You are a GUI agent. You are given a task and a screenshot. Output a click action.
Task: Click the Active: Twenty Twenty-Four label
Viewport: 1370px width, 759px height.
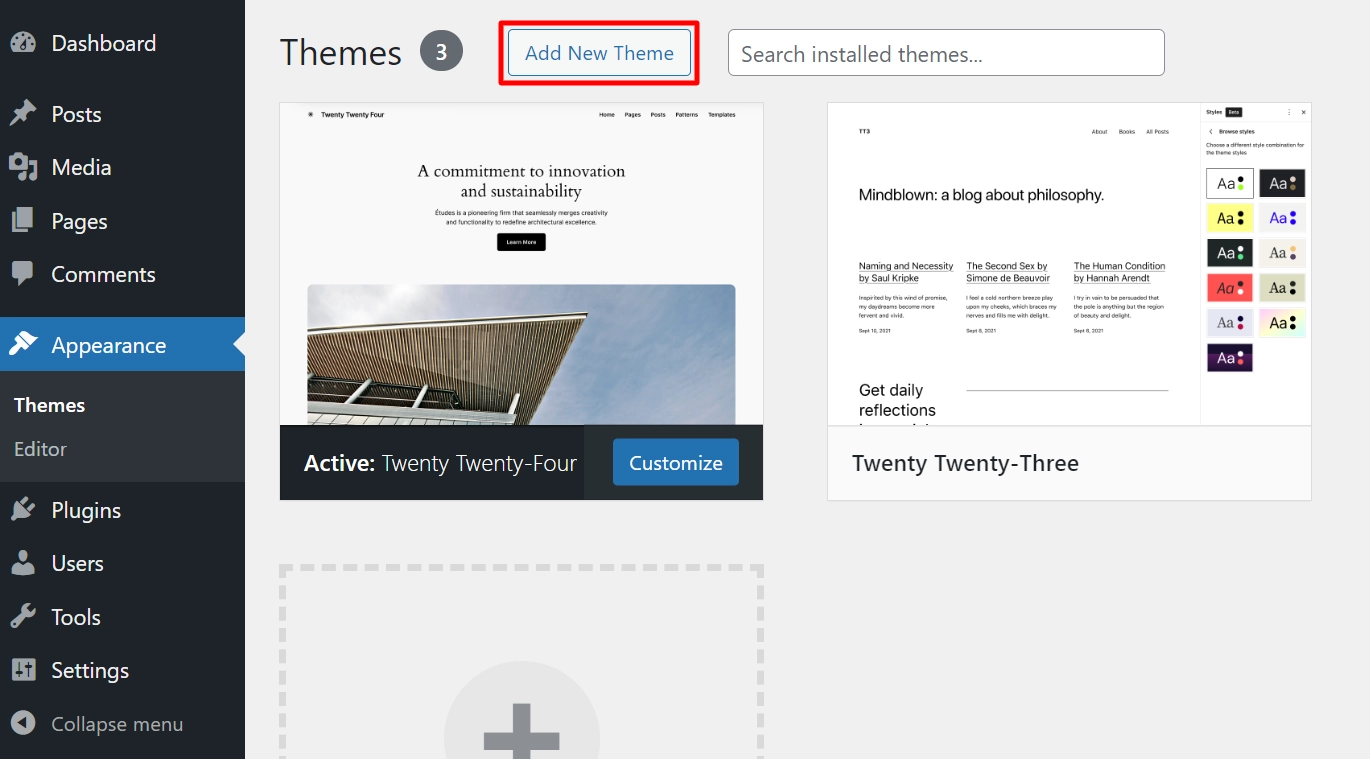[x=440, y=463]
